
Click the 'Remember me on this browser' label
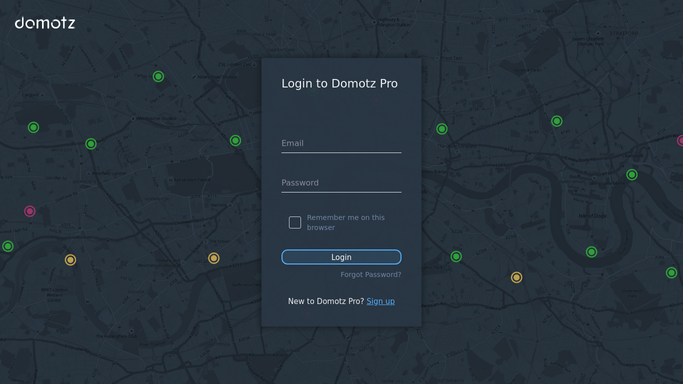tap(346, 222)
